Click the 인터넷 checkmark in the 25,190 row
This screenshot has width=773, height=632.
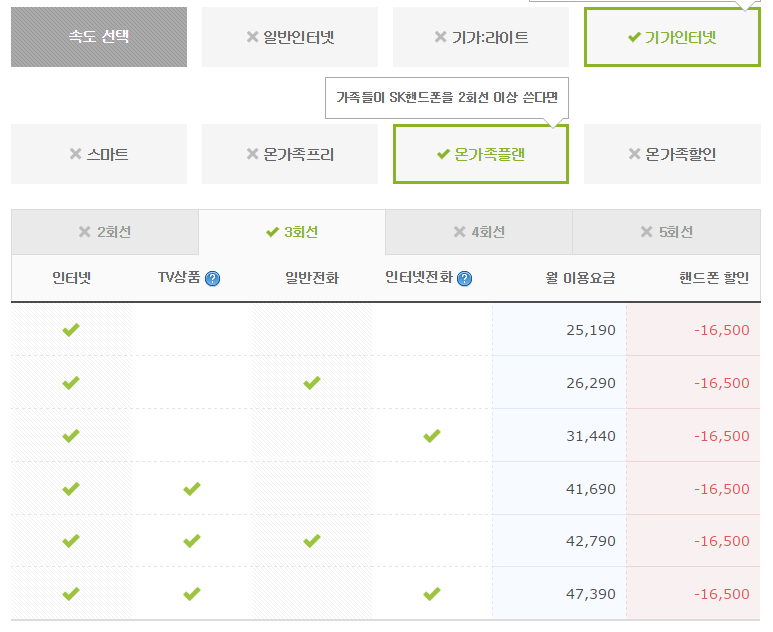click(71, 330)
